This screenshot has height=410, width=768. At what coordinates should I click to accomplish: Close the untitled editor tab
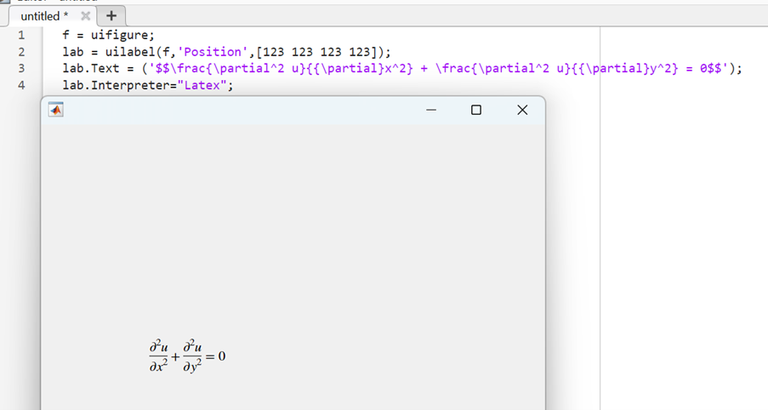(x=85, y=16)
